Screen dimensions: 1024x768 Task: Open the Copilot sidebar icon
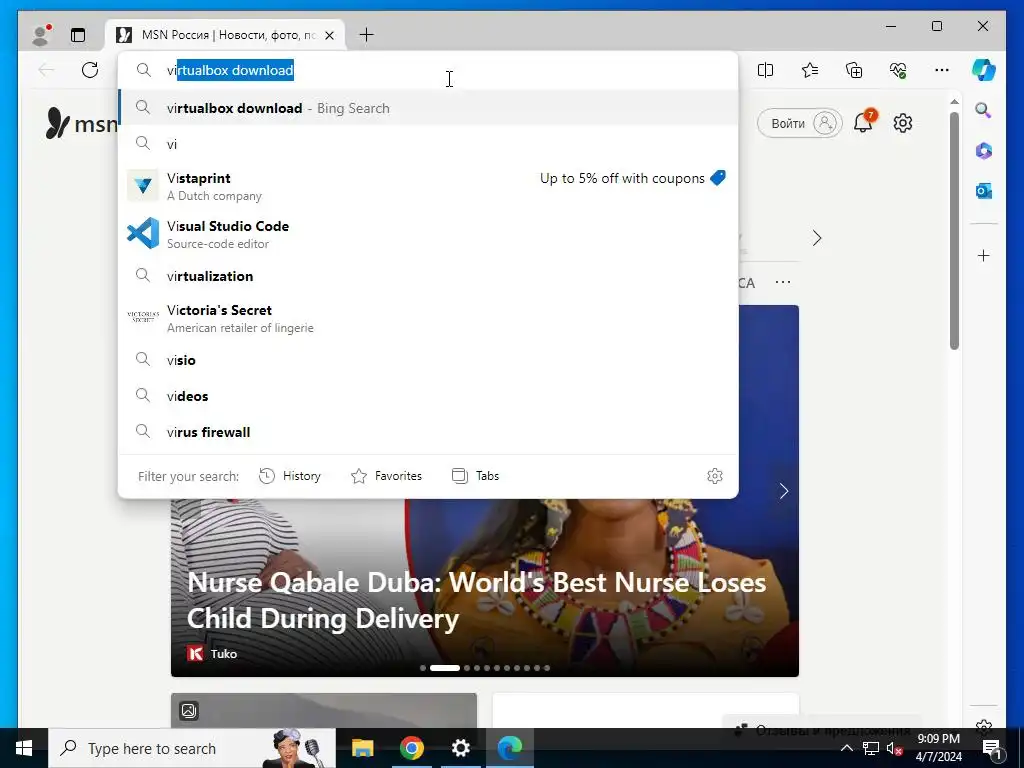984,70
